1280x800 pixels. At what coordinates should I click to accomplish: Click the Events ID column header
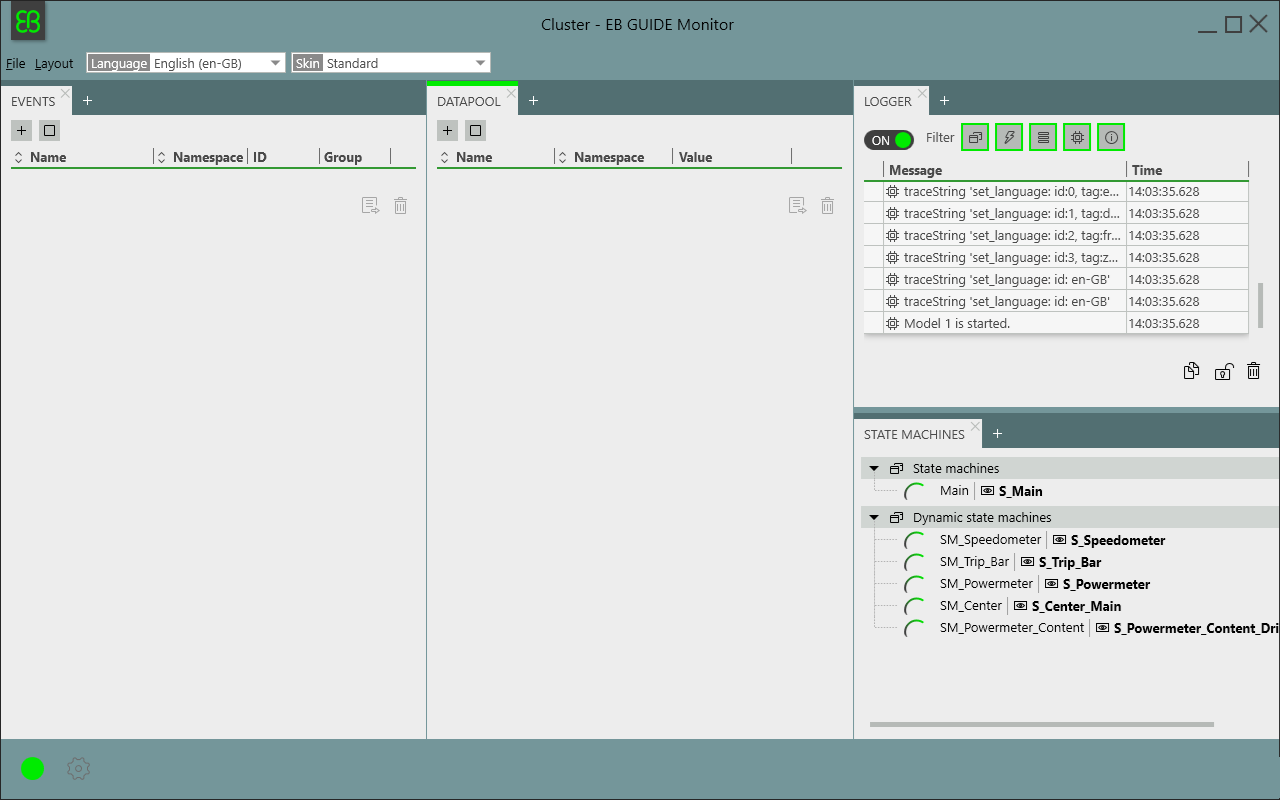284,157
